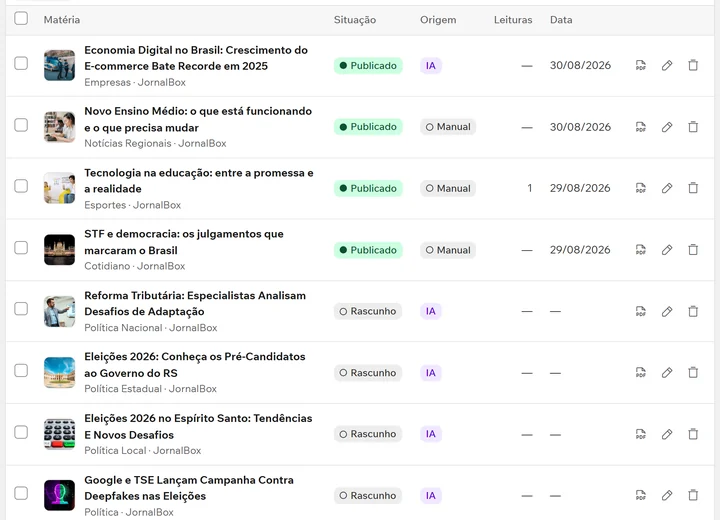Delete the 'Google e TSE' draft
Viewport: 720px width, 520px height.
693,495
